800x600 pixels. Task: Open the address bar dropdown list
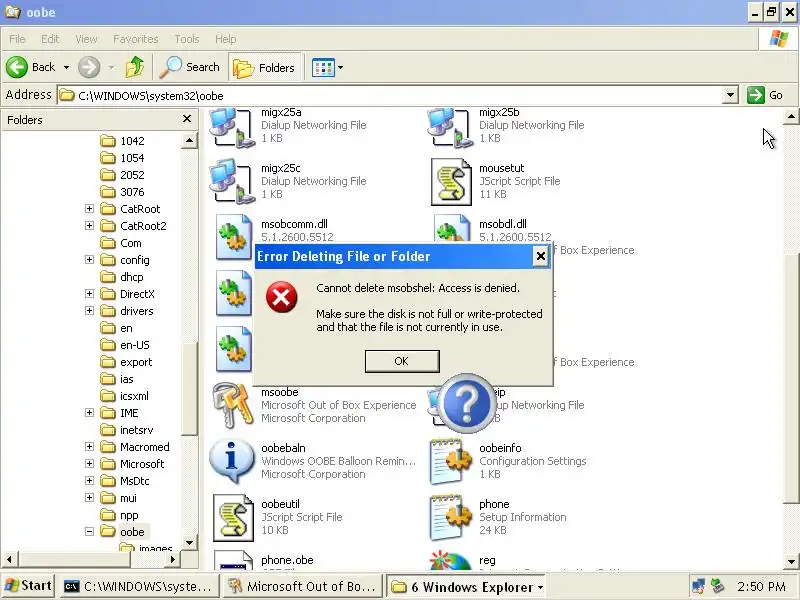coord(730,95)
